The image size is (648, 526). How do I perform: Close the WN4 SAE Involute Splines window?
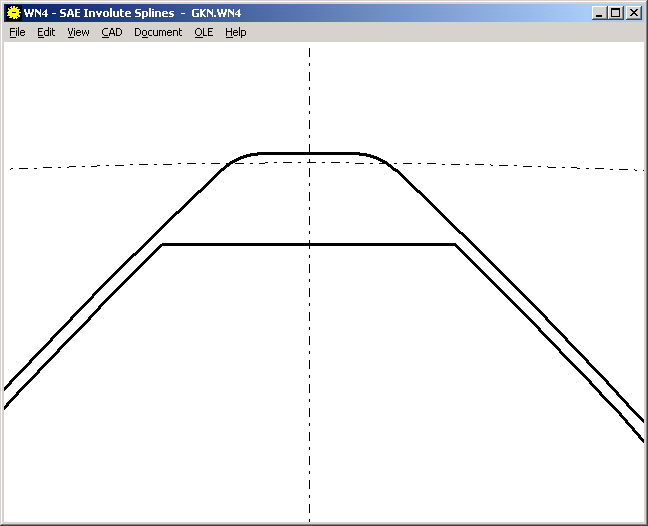[x=634, y=13]
